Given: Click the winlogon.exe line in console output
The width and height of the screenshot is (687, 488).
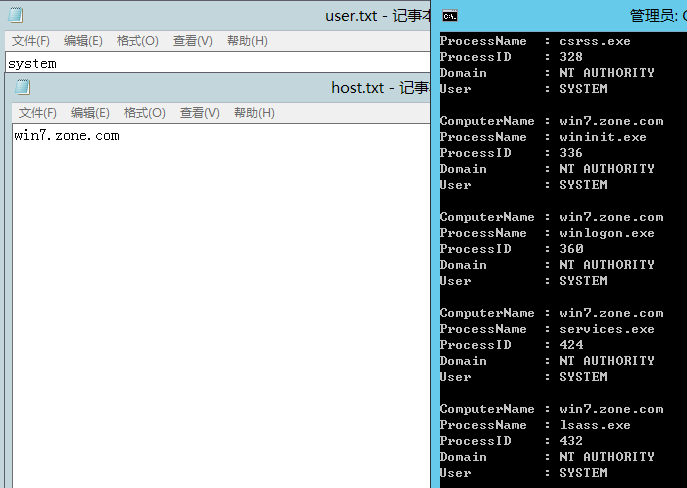Looking at the screenshot, I should 606,233.
